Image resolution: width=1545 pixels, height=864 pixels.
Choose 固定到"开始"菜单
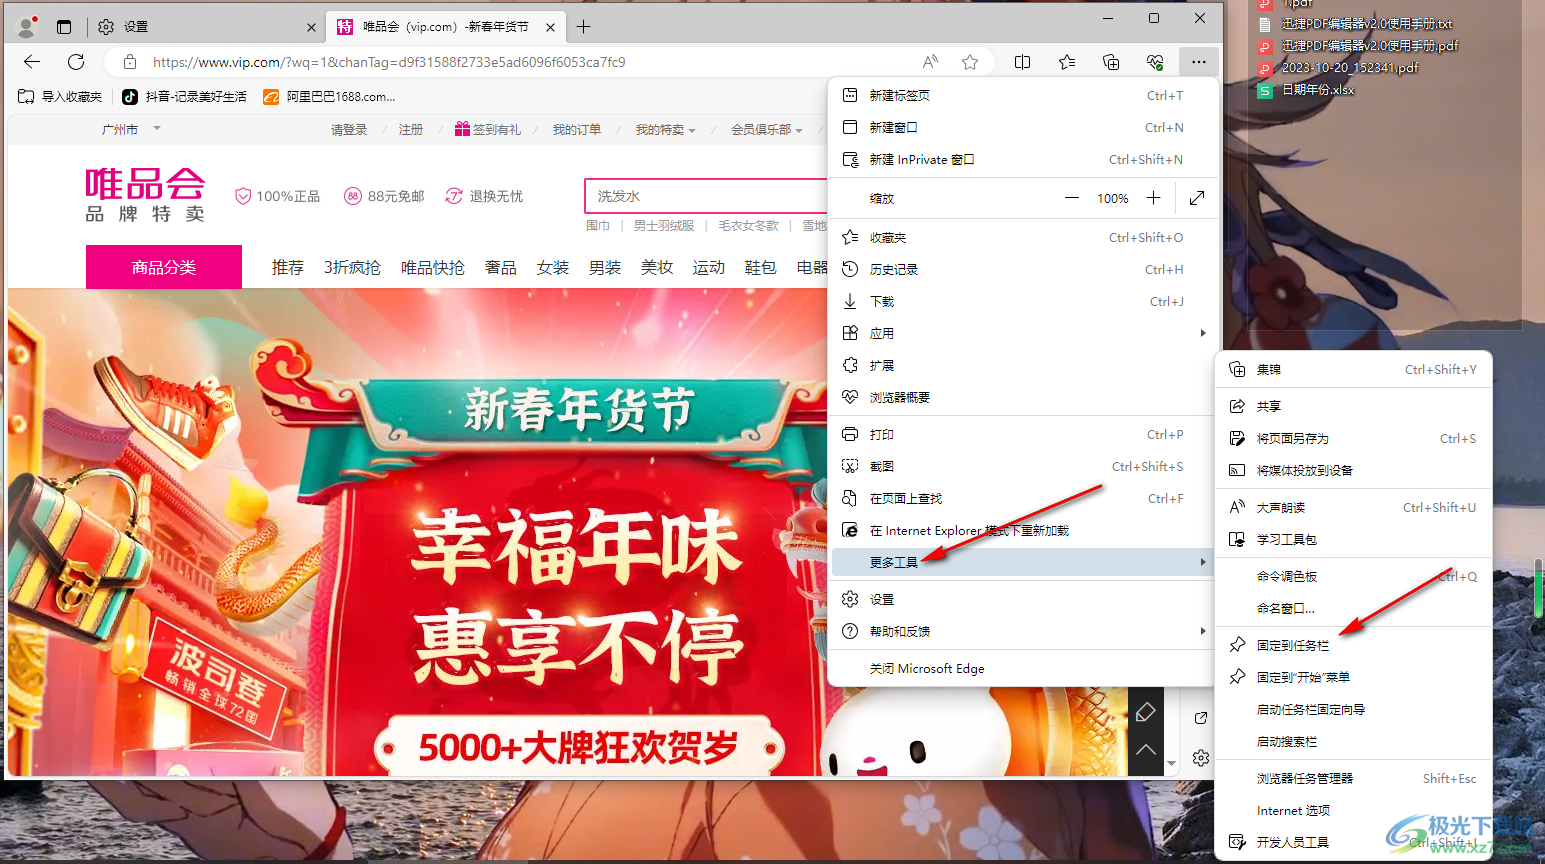(1353, 677)
